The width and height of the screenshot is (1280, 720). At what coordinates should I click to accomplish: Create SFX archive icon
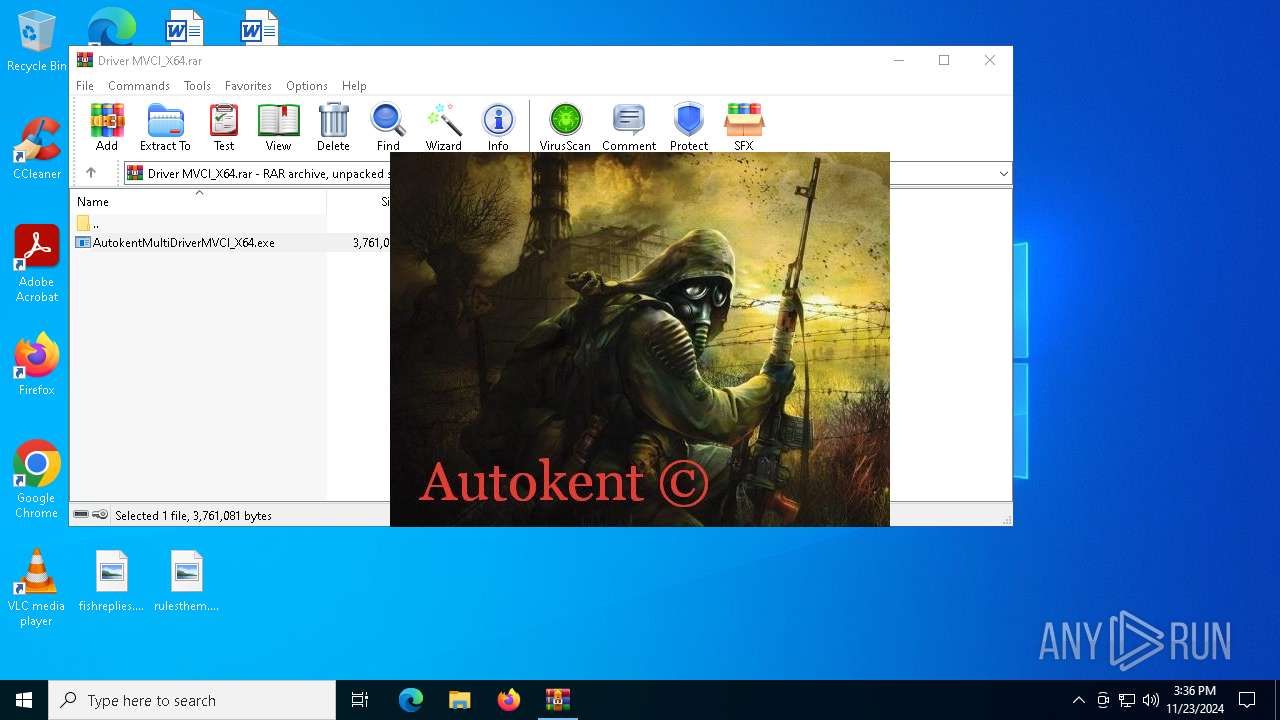(x=744, y=127)
